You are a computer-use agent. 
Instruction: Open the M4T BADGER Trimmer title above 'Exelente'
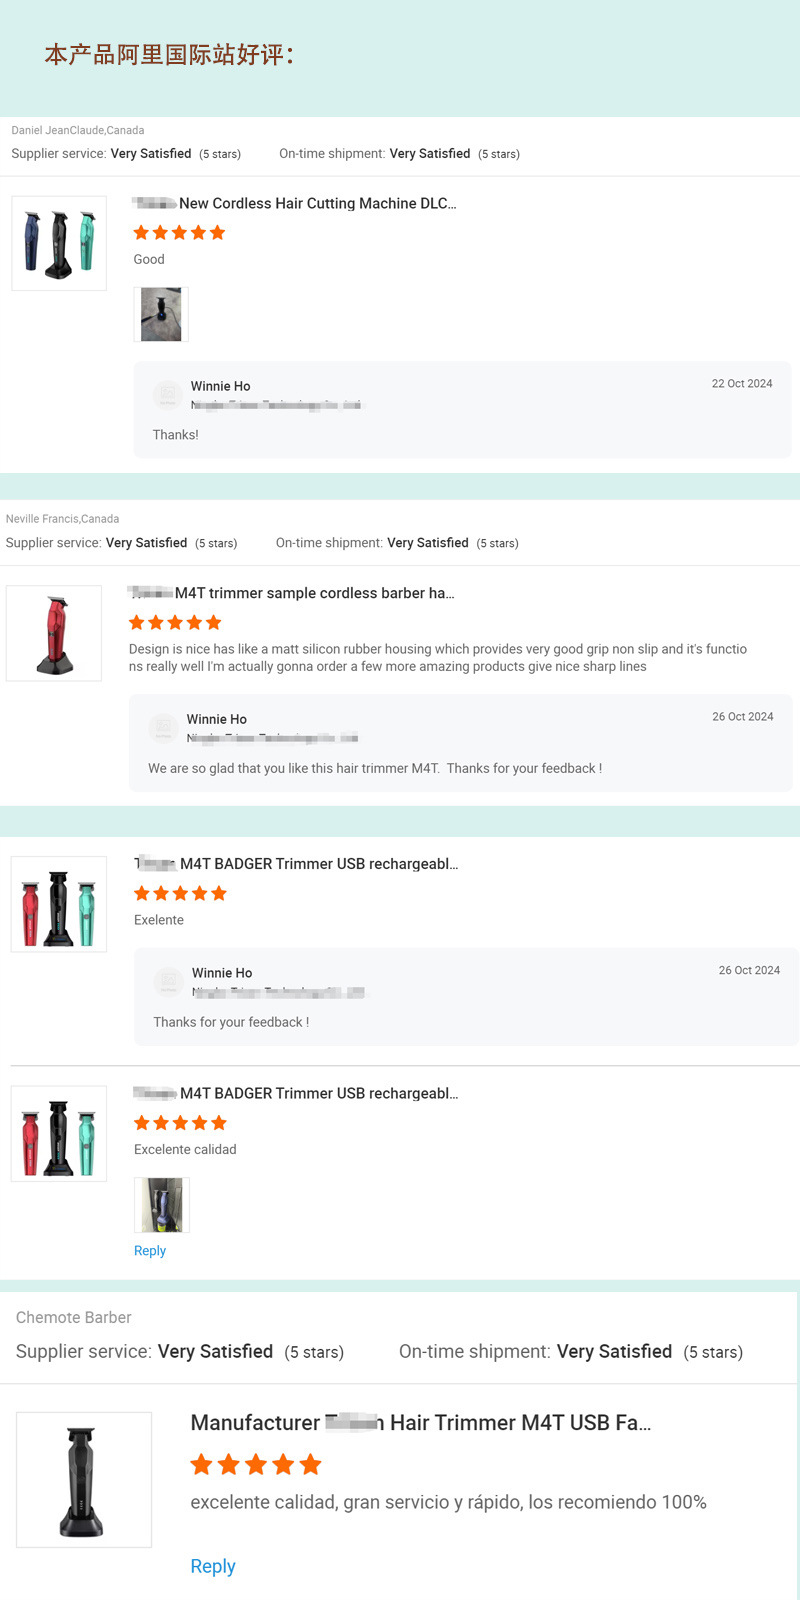click(318, 864)
